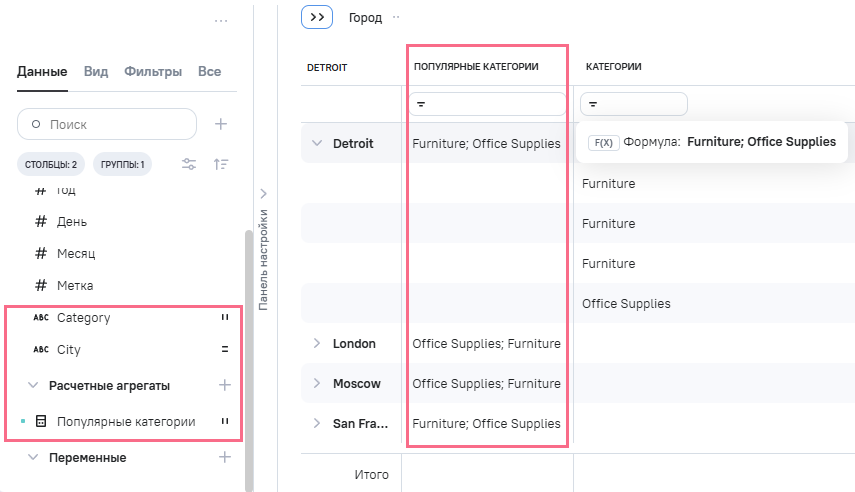Toggle the City field group marker
The width and height of the screenshot is (855, 492).
(224, 350)
